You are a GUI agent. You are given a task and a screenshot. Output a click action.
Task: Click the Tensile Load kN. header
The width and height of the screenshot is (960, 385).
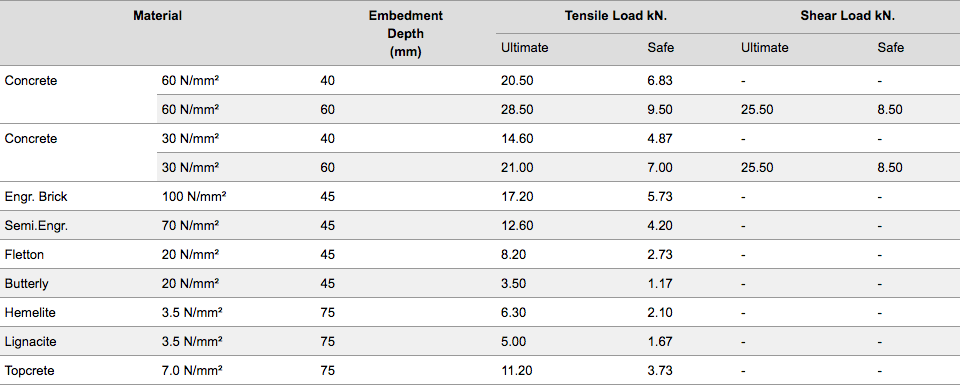click(x=616, y=17)
